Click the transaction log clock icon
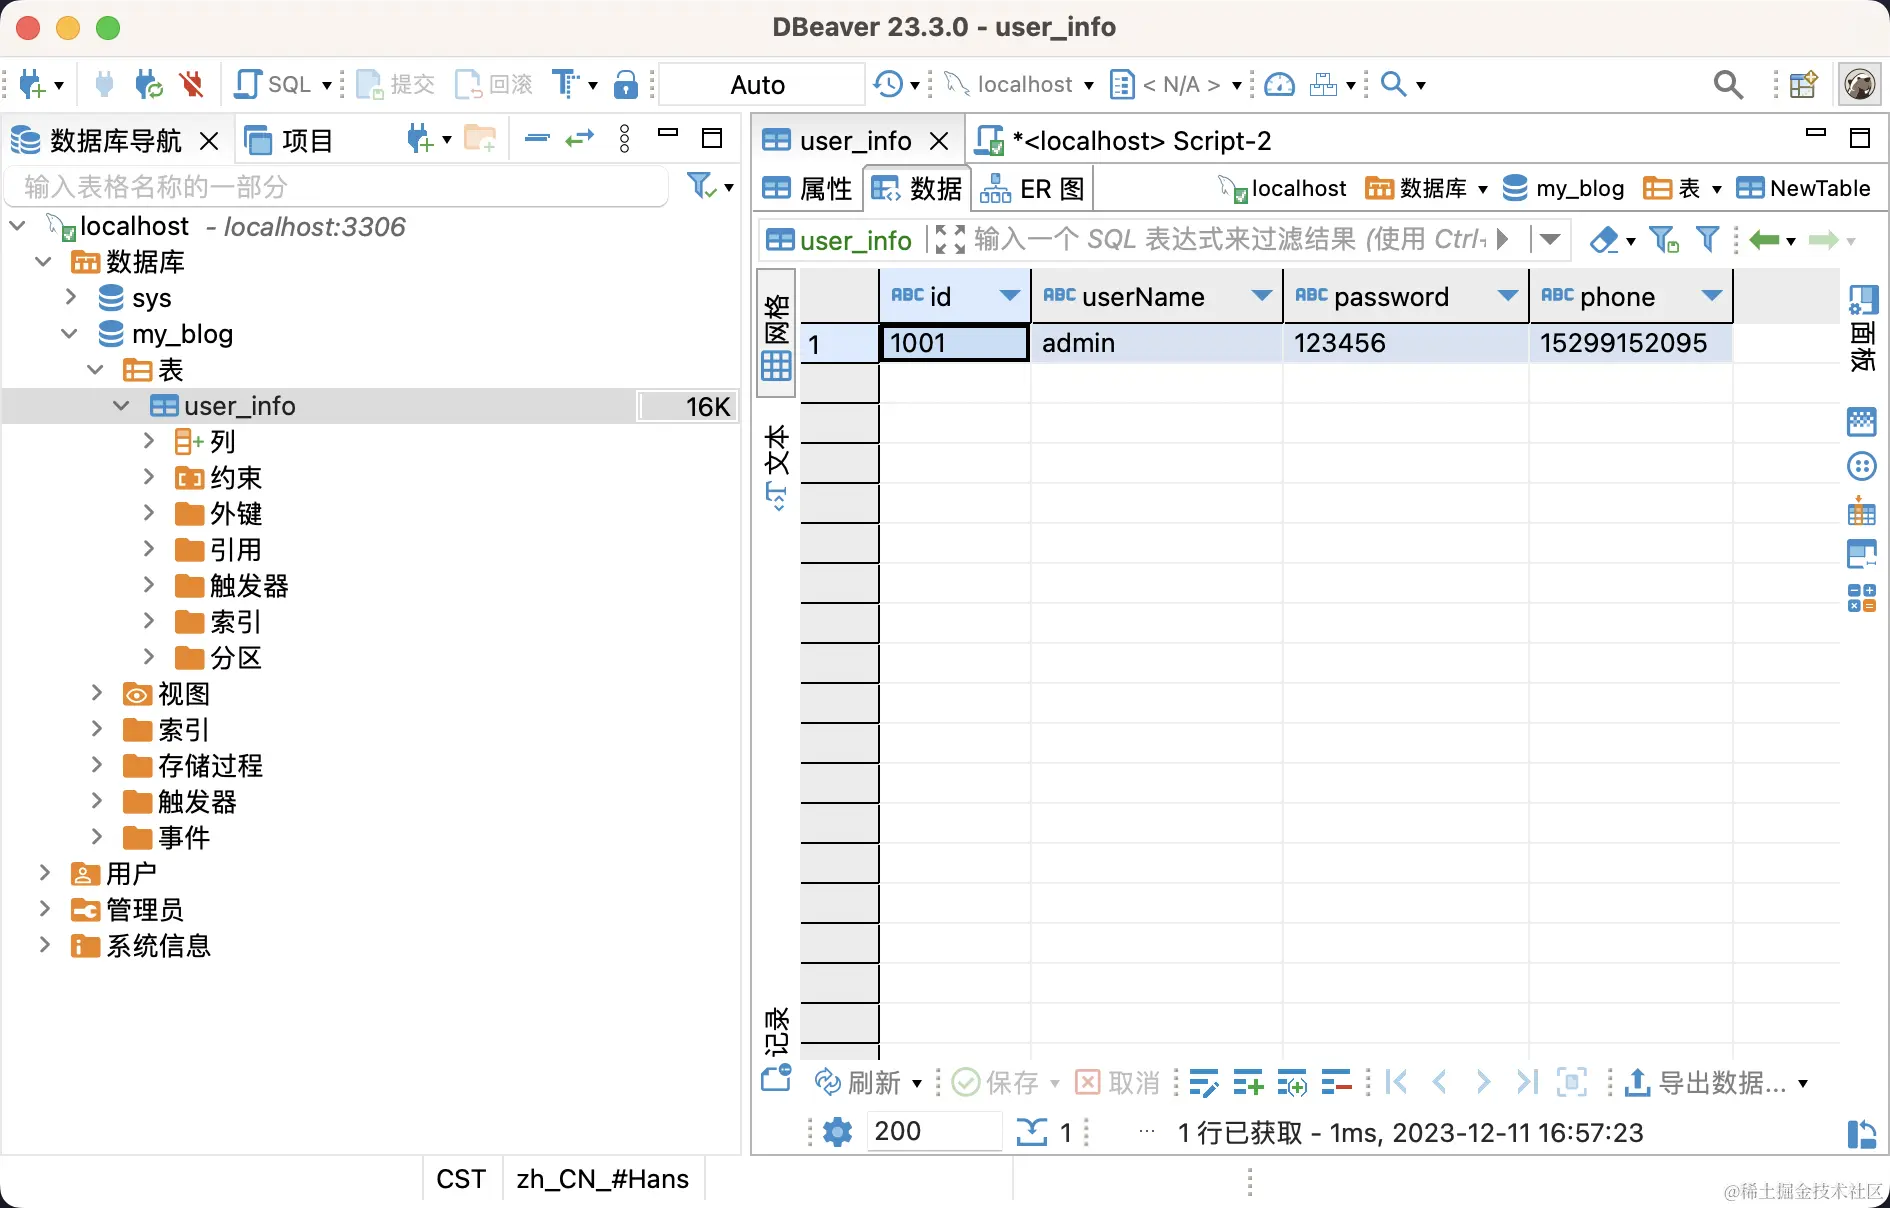The image size is (1890, 1208). 888,85
